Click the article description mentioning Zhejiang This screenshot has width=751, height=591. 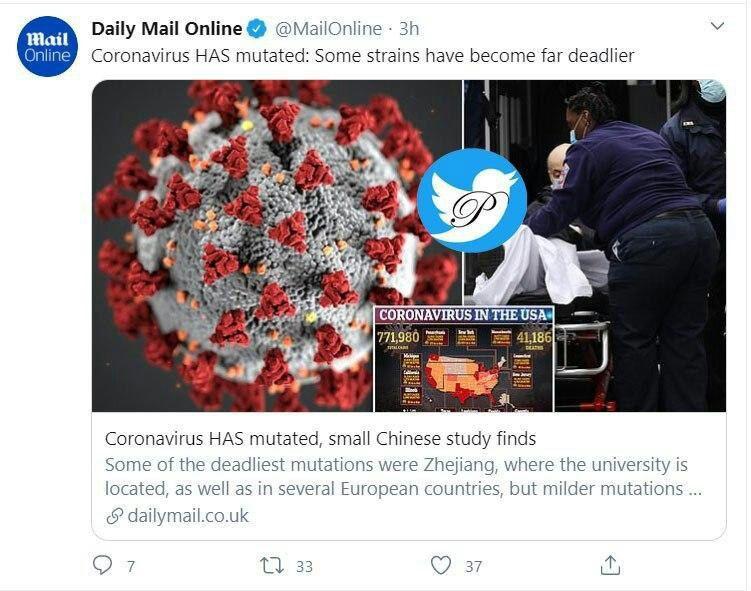tap(403, 477)
